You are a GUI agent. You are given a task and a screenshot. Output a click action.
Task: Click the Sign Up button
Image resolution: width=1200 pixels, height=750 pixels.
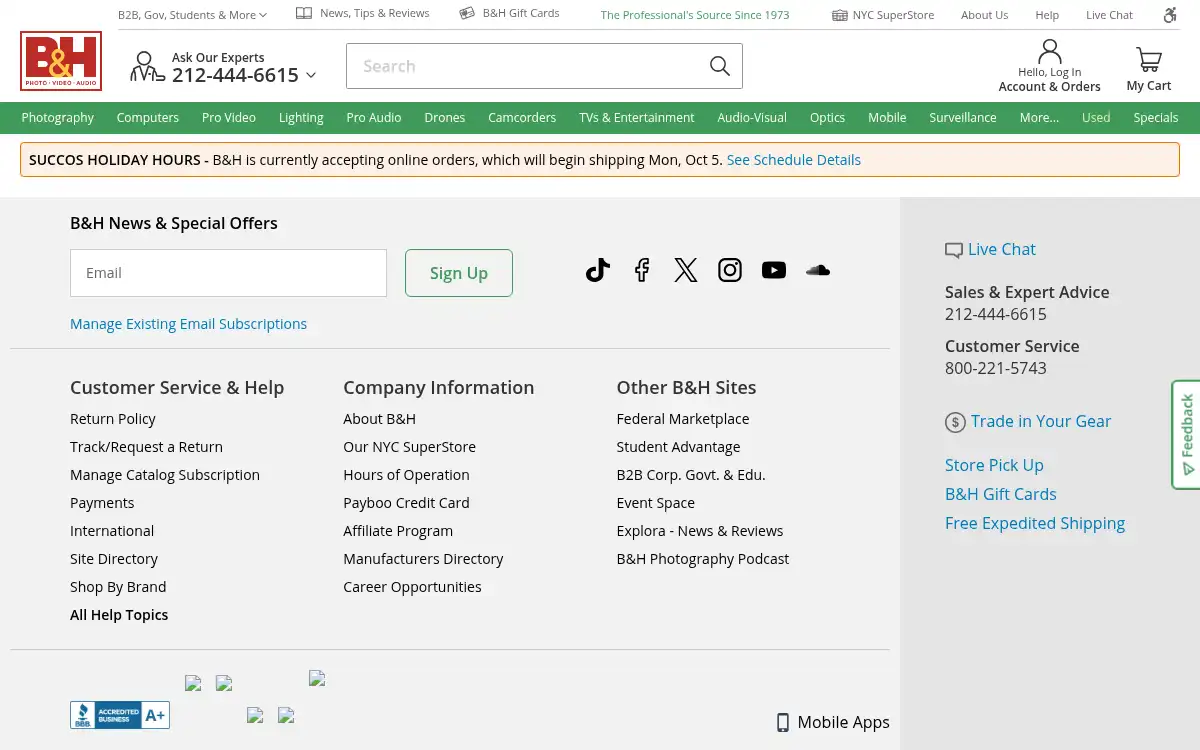pos(459,273)
